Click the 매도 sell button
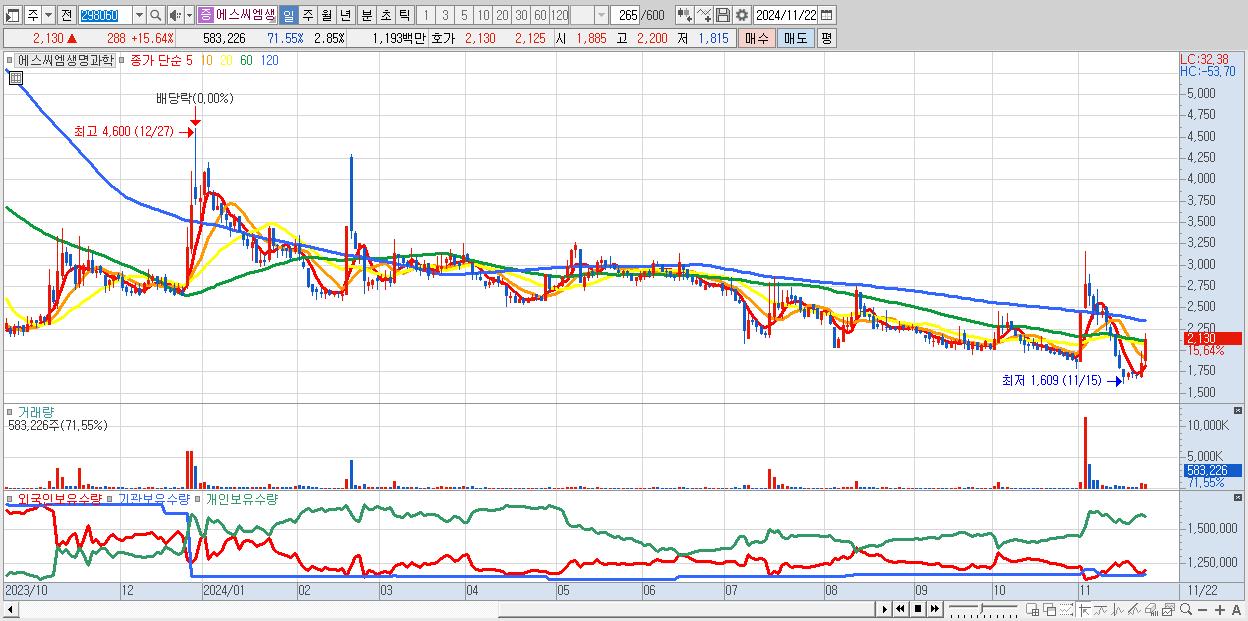1248x621 pixels. tap(795, 38)
